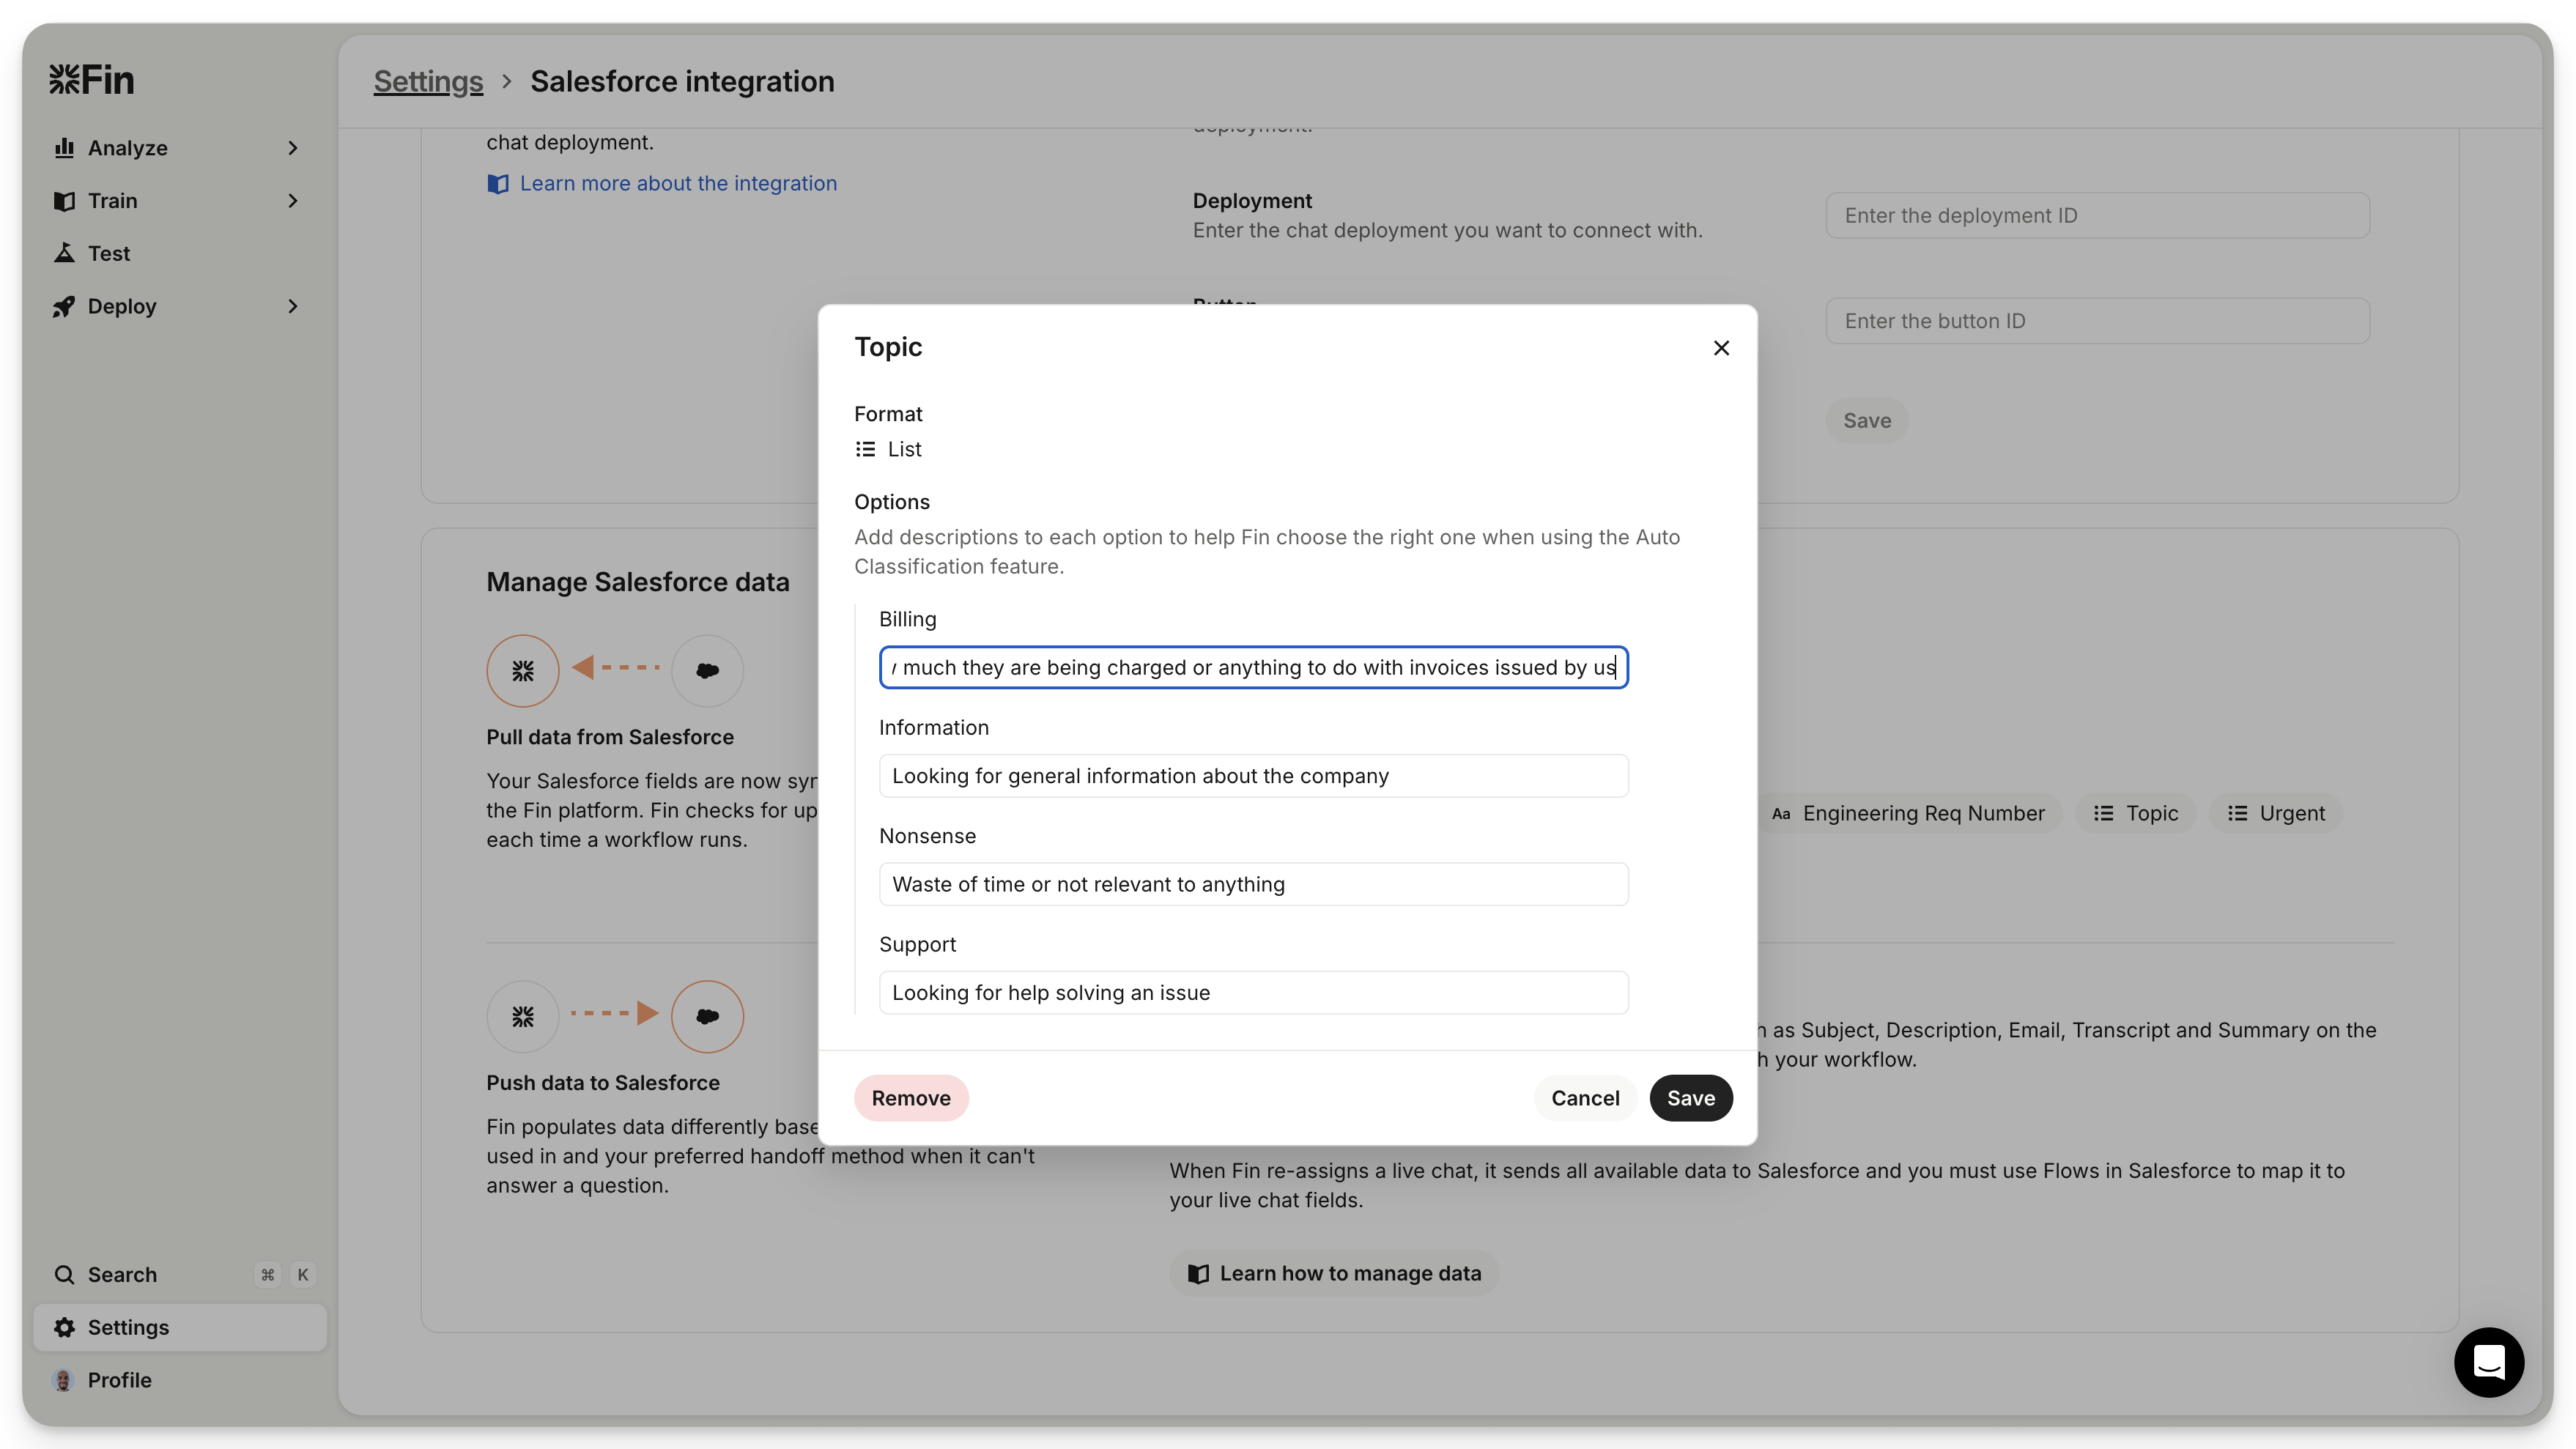Open the chat messenger bubble icon
The width and height of the screenshot is (2576, 1449).
point(2488,1362)
